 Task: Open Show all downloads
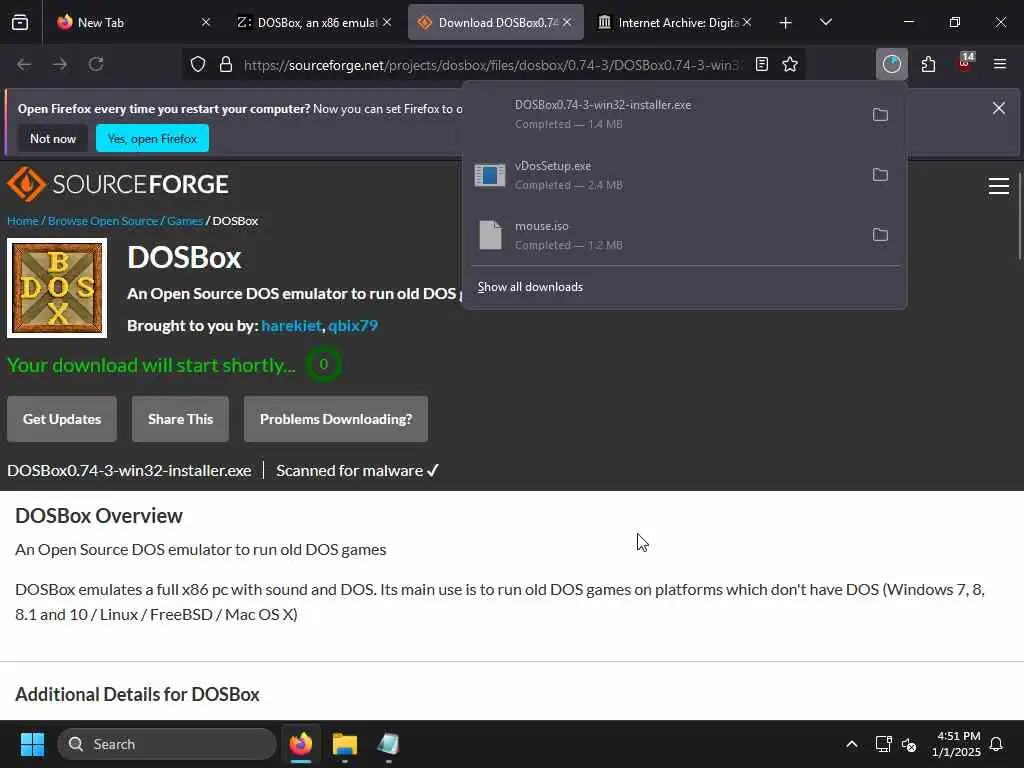[x=530, y=287]
